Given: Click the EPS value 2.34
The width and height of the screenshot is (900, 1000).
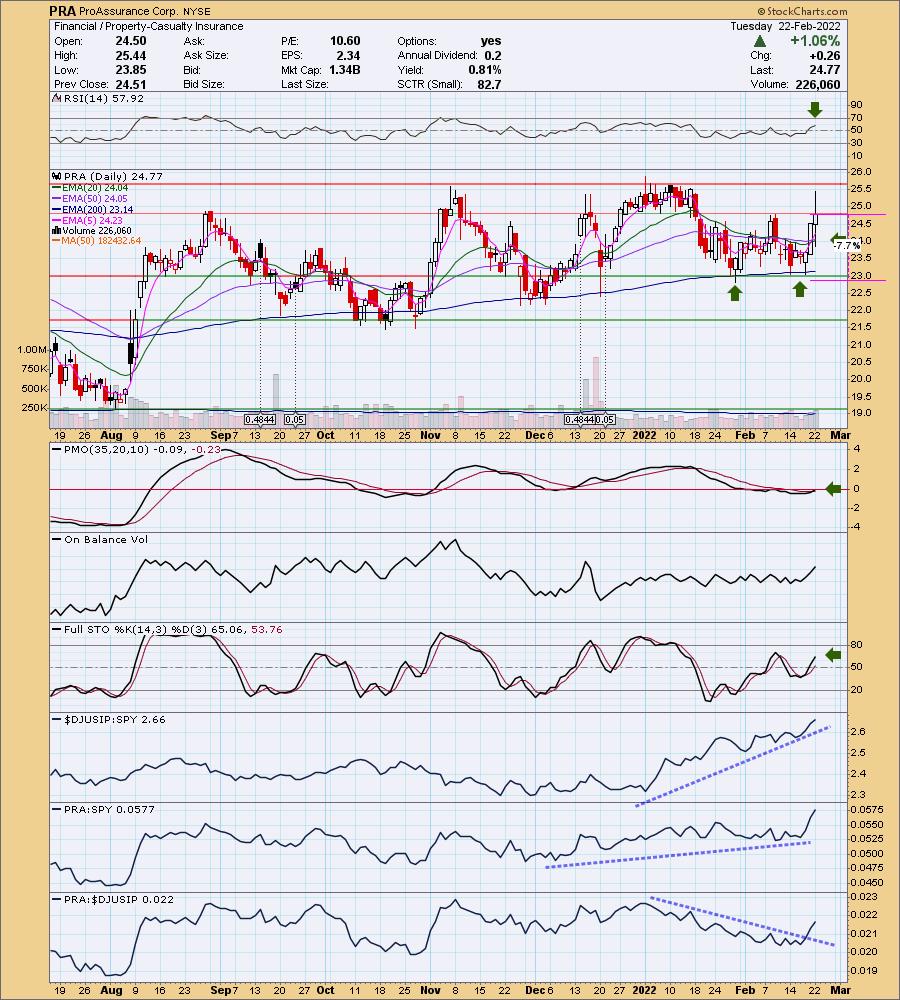Looking at the screenshot, I should point(348,55).
